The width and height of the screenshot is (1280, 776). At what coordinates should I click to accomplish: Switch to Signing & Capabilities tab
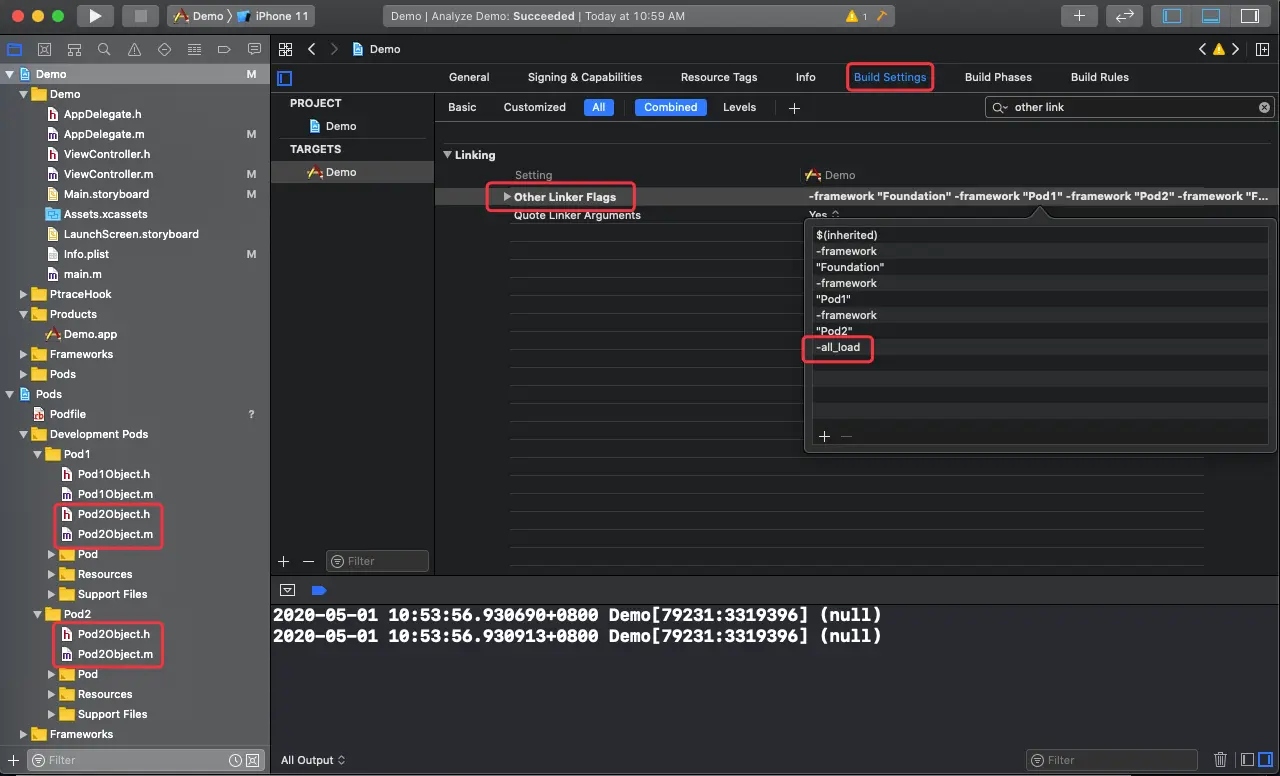click(x=585, y=77)
